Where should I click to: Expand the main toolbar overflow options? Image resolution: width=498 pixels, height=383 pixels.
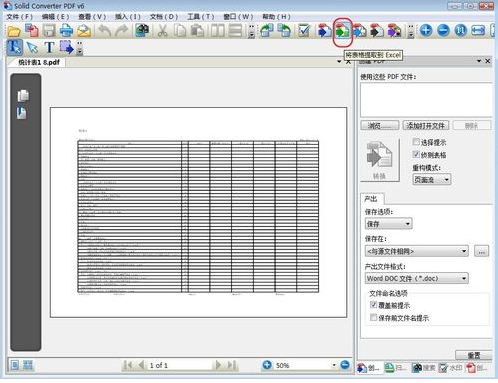[x=252, y=31]
